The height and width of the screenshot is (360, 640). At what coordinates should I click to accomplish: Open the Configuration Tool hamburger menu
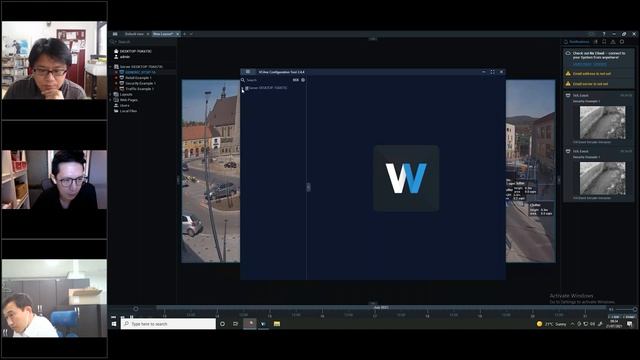pos(248,72)
